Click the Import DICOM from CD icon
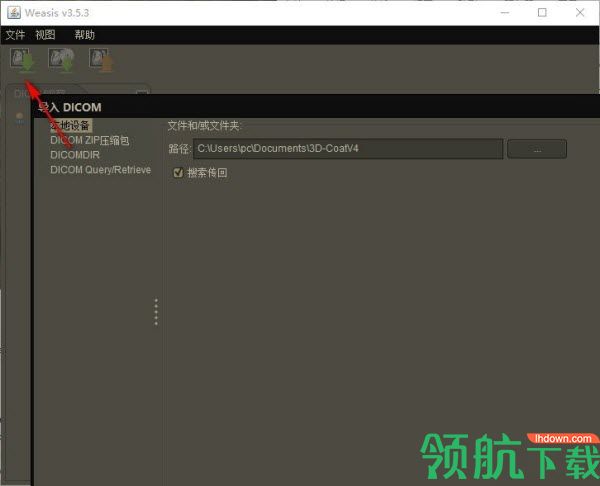The height and width of the screenshot is (486, 600). tap(61, 60)
